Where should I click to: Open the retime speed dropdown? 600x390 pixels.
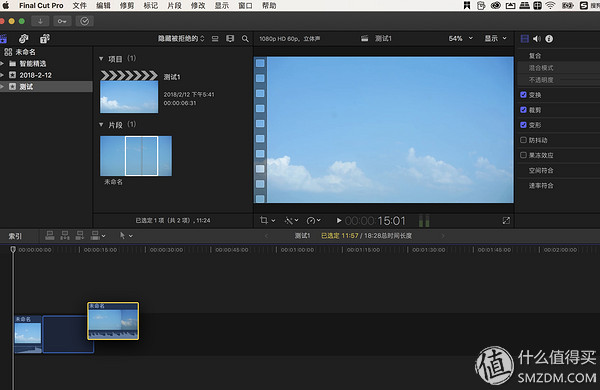point(313,220)
